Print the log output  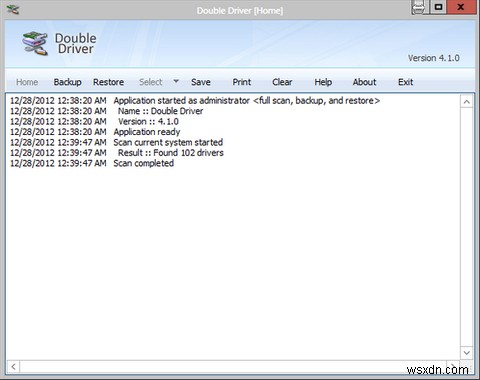coord(242,82)
